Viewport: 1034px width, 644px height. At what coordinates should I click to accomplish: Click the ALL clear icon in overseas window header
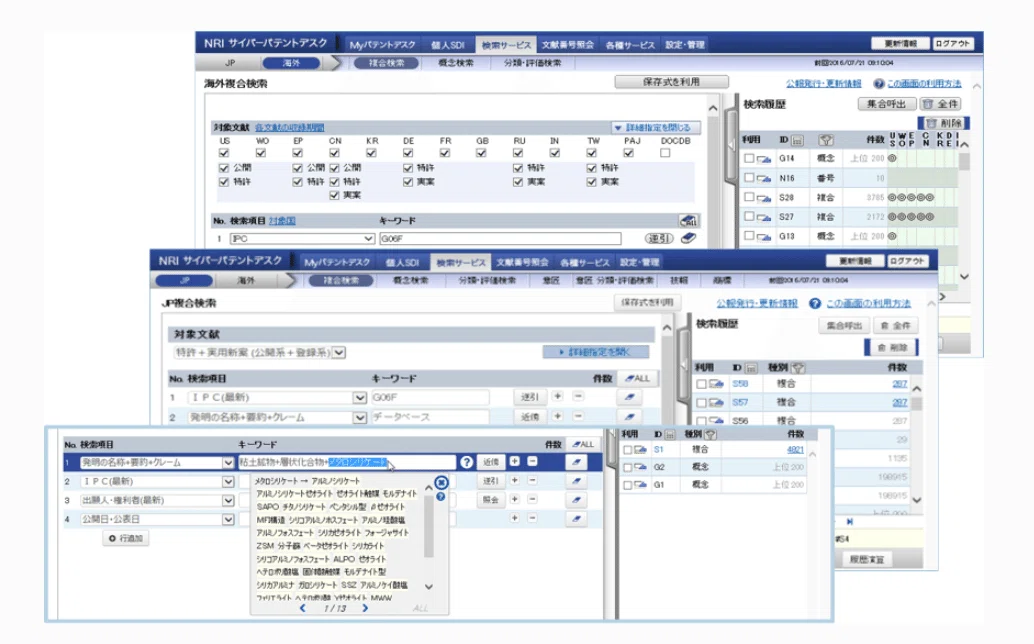[688, 221]
